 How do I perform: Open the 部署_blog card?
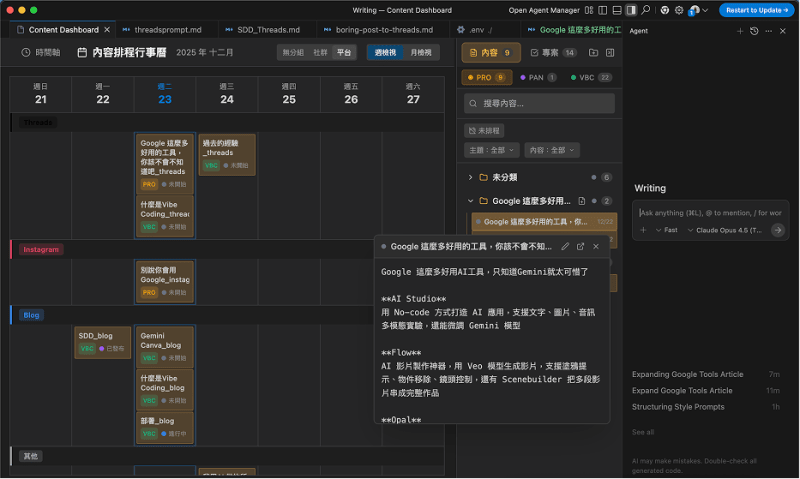165,428
